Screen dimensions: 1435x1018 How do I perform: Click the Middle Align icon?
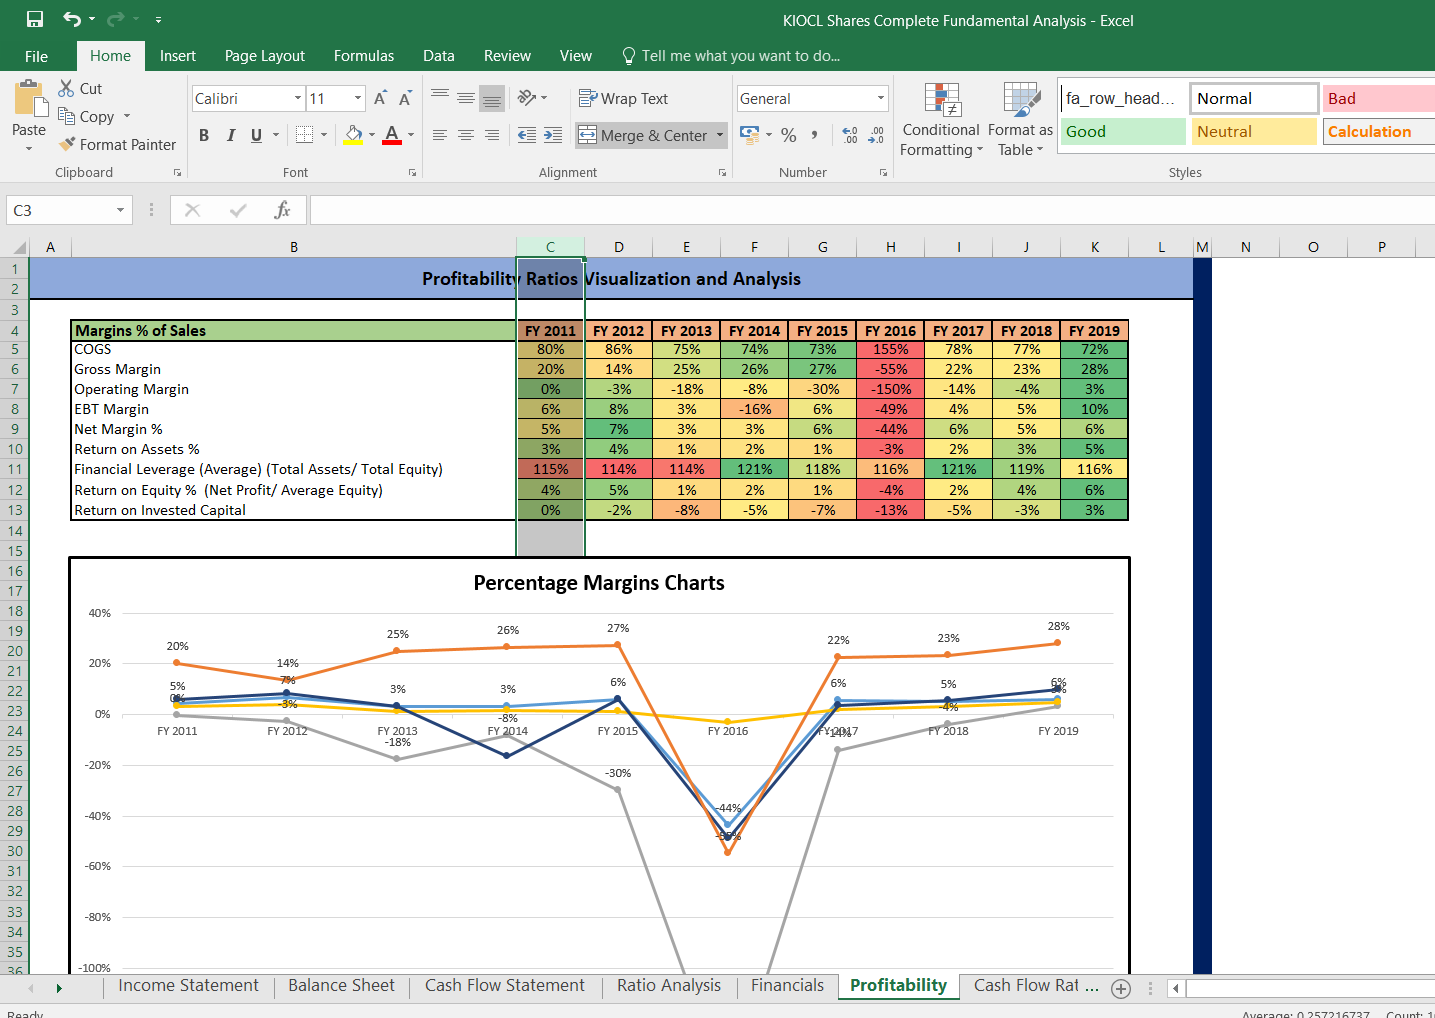(x=466, y=97)
